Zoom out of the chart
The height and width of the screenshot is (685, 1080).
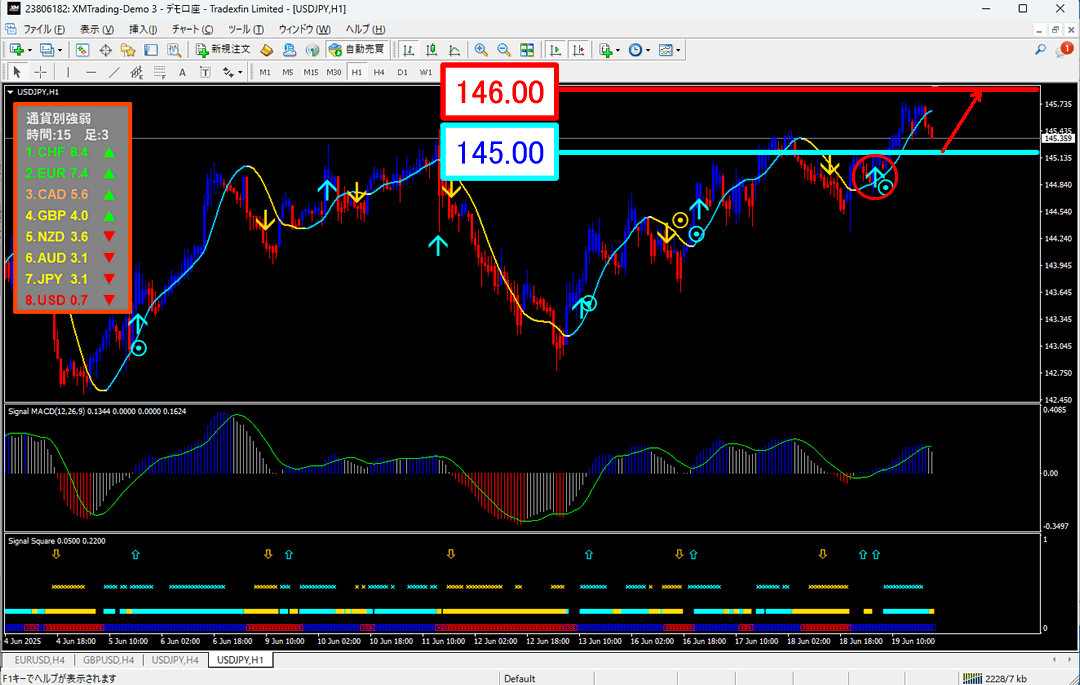point(503,50)
